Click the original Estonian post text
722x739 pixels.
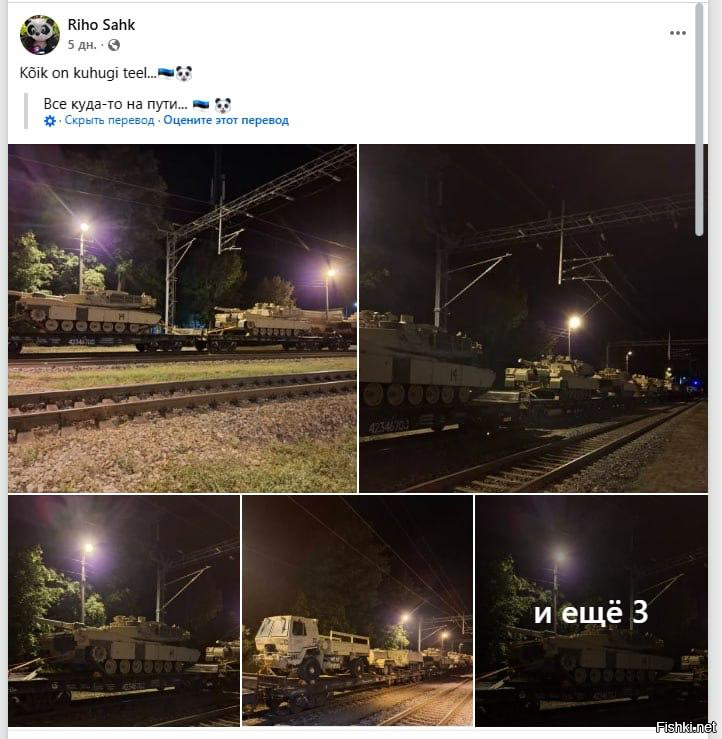click(x=88, y=73)
